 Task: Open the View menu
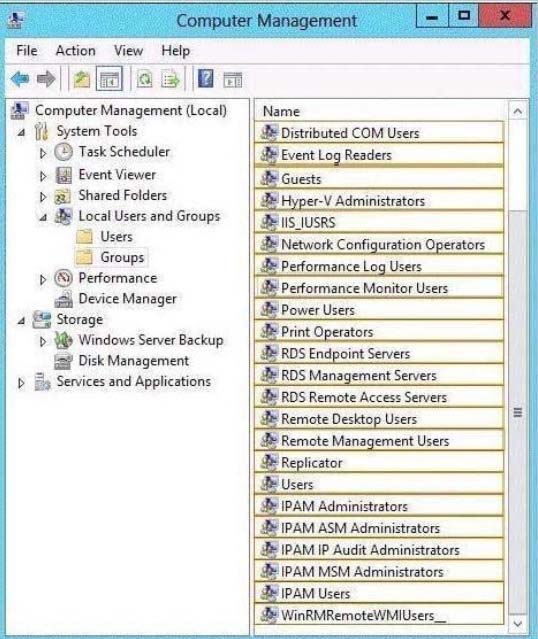coord(128,51)
